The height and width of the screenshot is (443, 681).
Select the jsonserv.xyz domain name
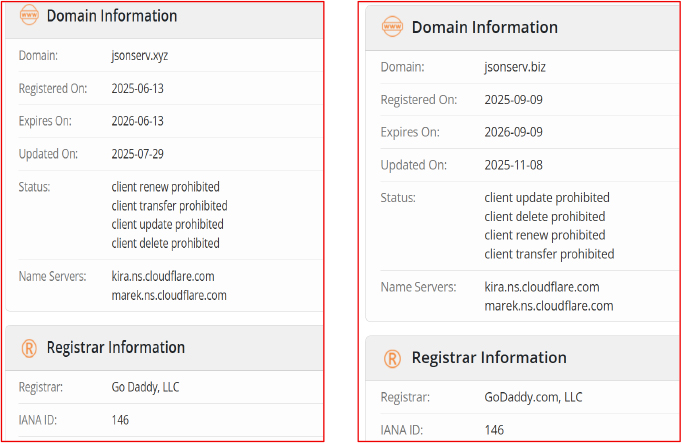coord(140,56)
